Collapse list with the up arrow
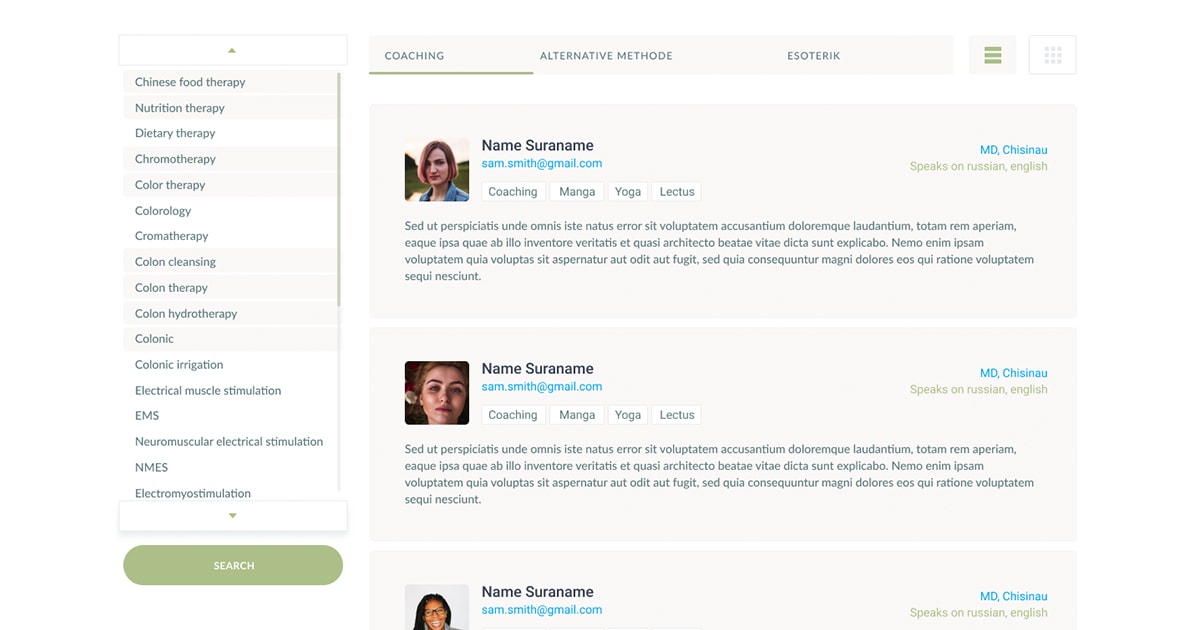Screen dimensions: 1200x630 pos(232,50)
